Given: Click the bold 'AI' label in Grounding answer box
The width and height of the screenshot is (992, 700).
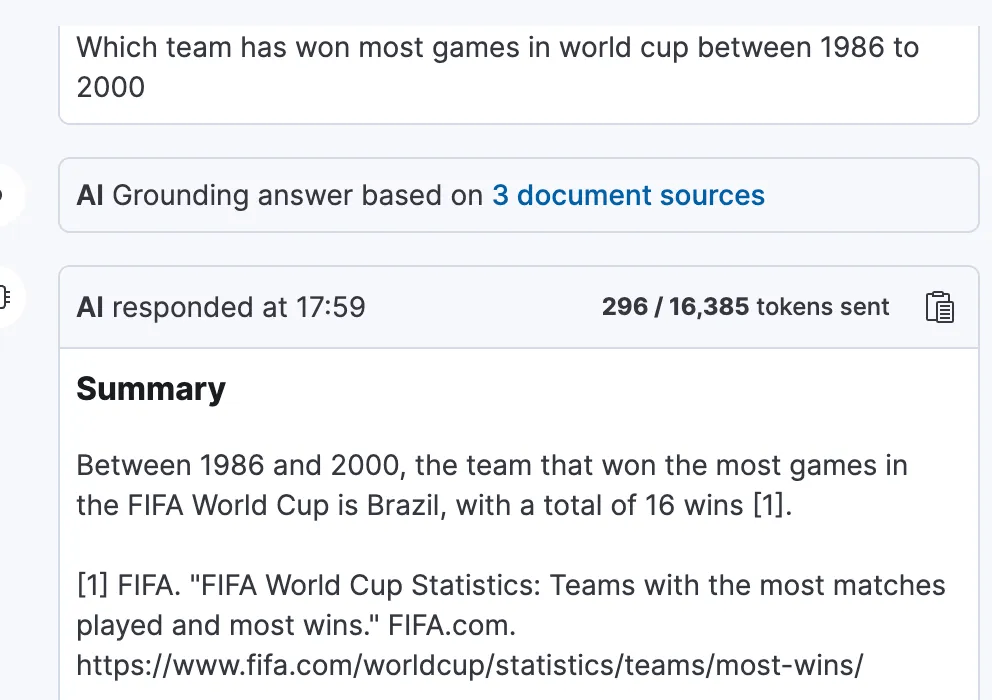Looking at the screenshot, I should [x=90, y=195].
